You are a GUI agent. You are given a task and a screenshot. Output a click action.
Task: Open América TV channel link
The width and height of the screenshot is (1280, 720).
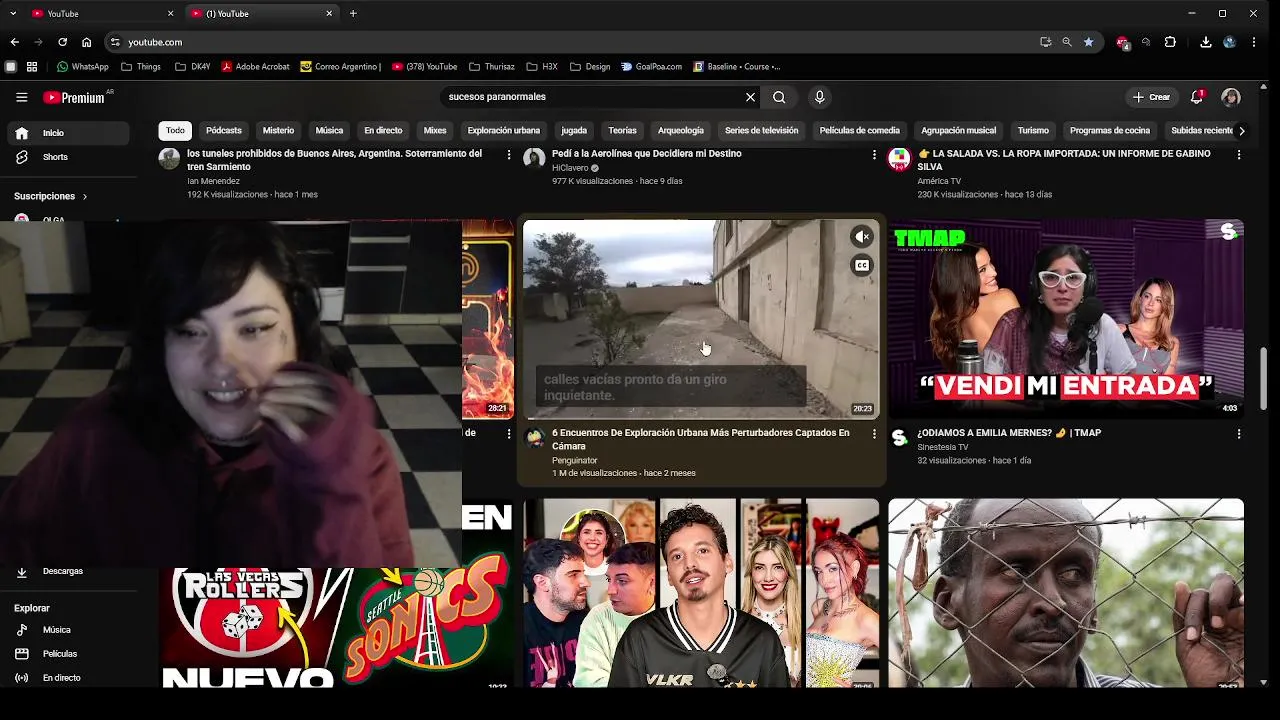pos(939,181)
